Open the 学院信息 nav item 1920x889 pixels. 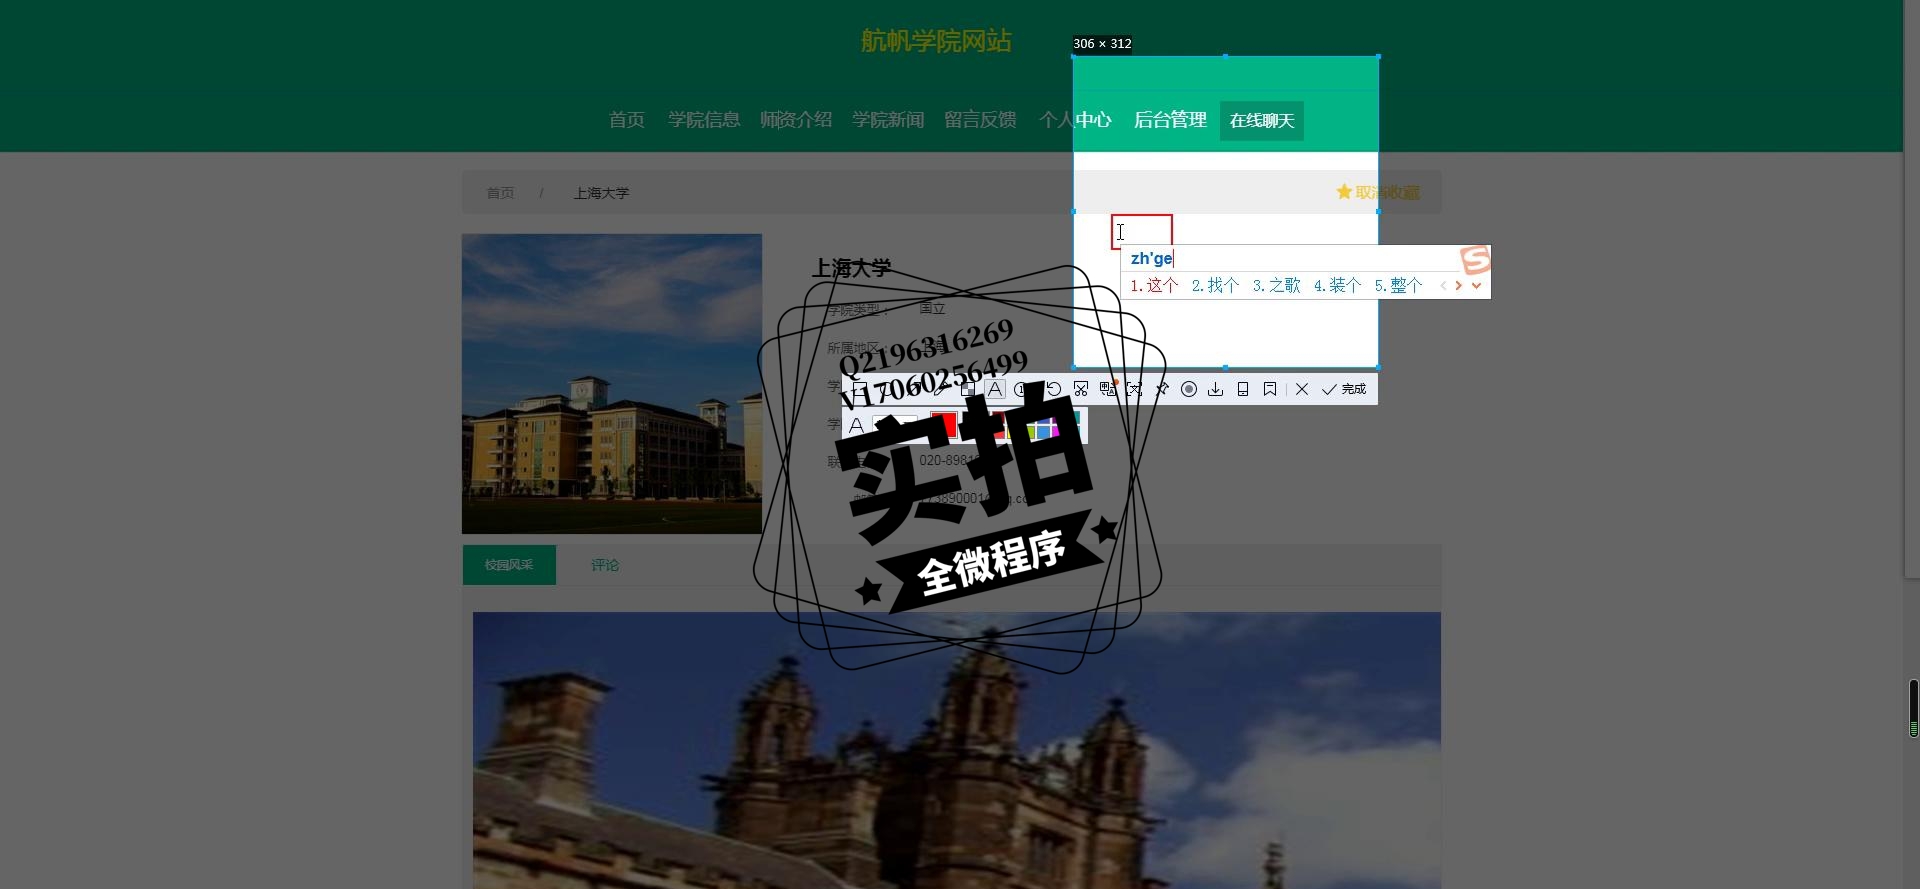tap(704, 120)
